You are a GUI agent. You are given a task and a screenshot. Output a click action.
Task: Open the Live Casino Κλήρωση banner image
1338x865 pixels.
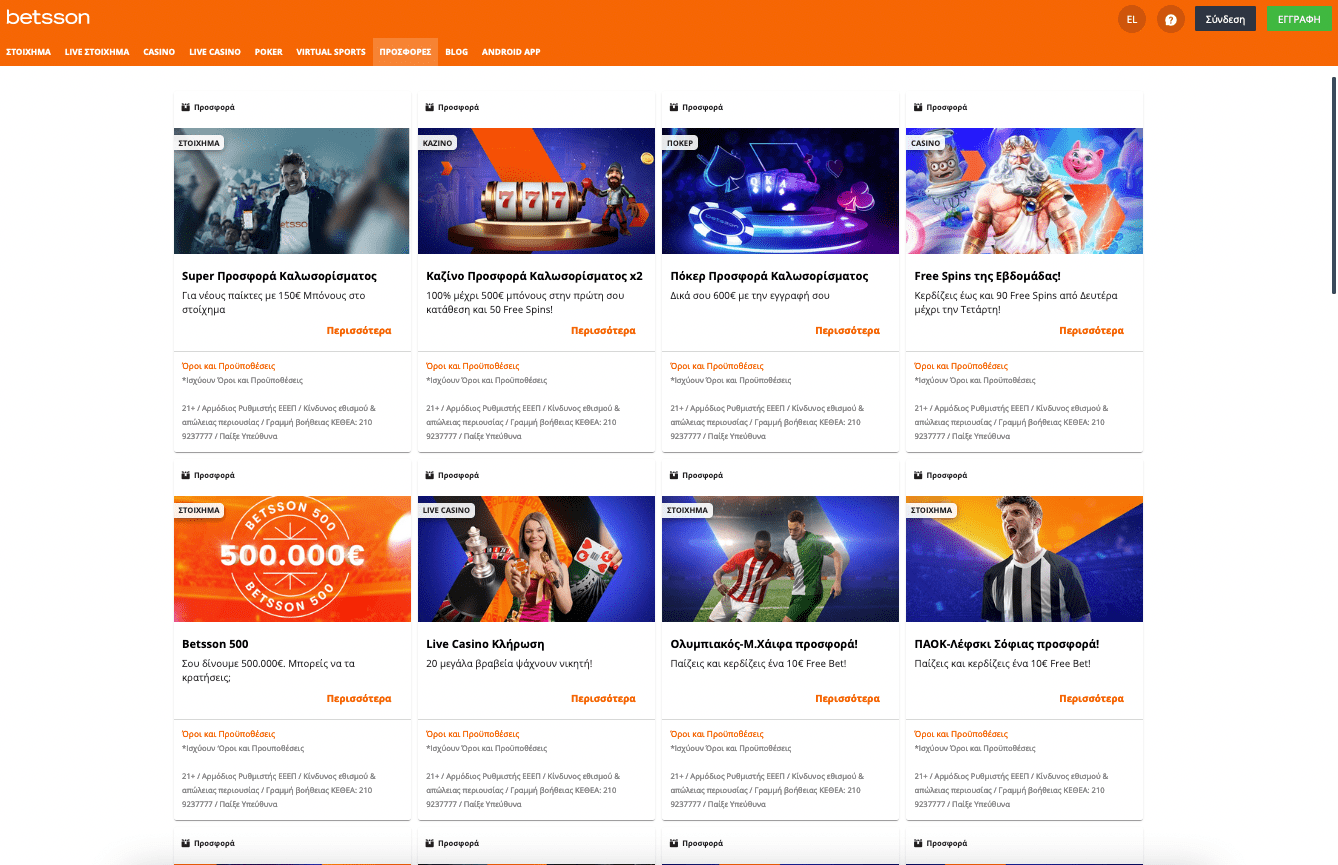click(536, 559)
